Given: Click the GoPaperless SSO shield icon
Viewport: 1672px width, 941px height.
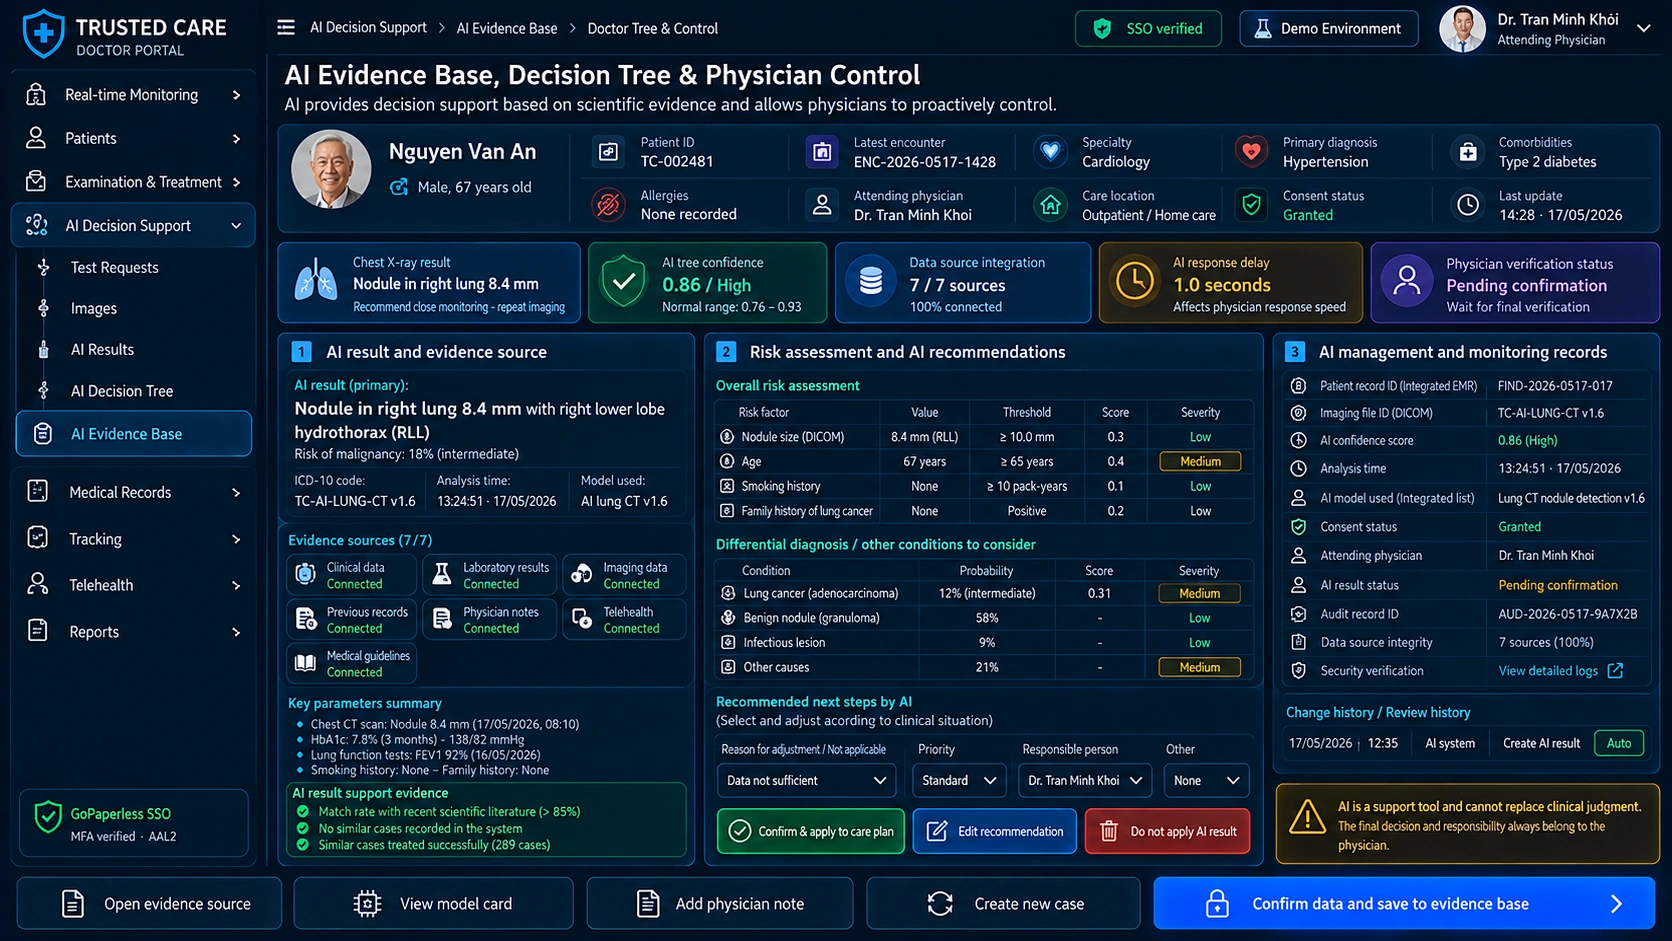Looking at the screenshot, I should (x=48, y=818).
